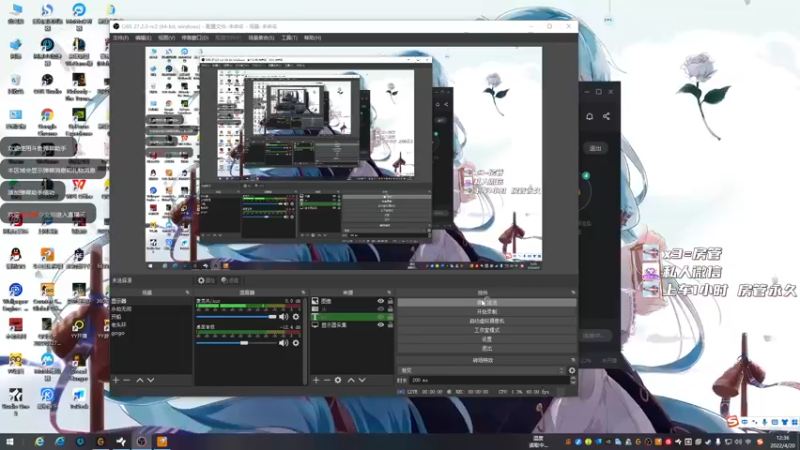Viewport: 800px width, 450px height.
Task: Open desktop audio settings gear
Action: (295, 343)
